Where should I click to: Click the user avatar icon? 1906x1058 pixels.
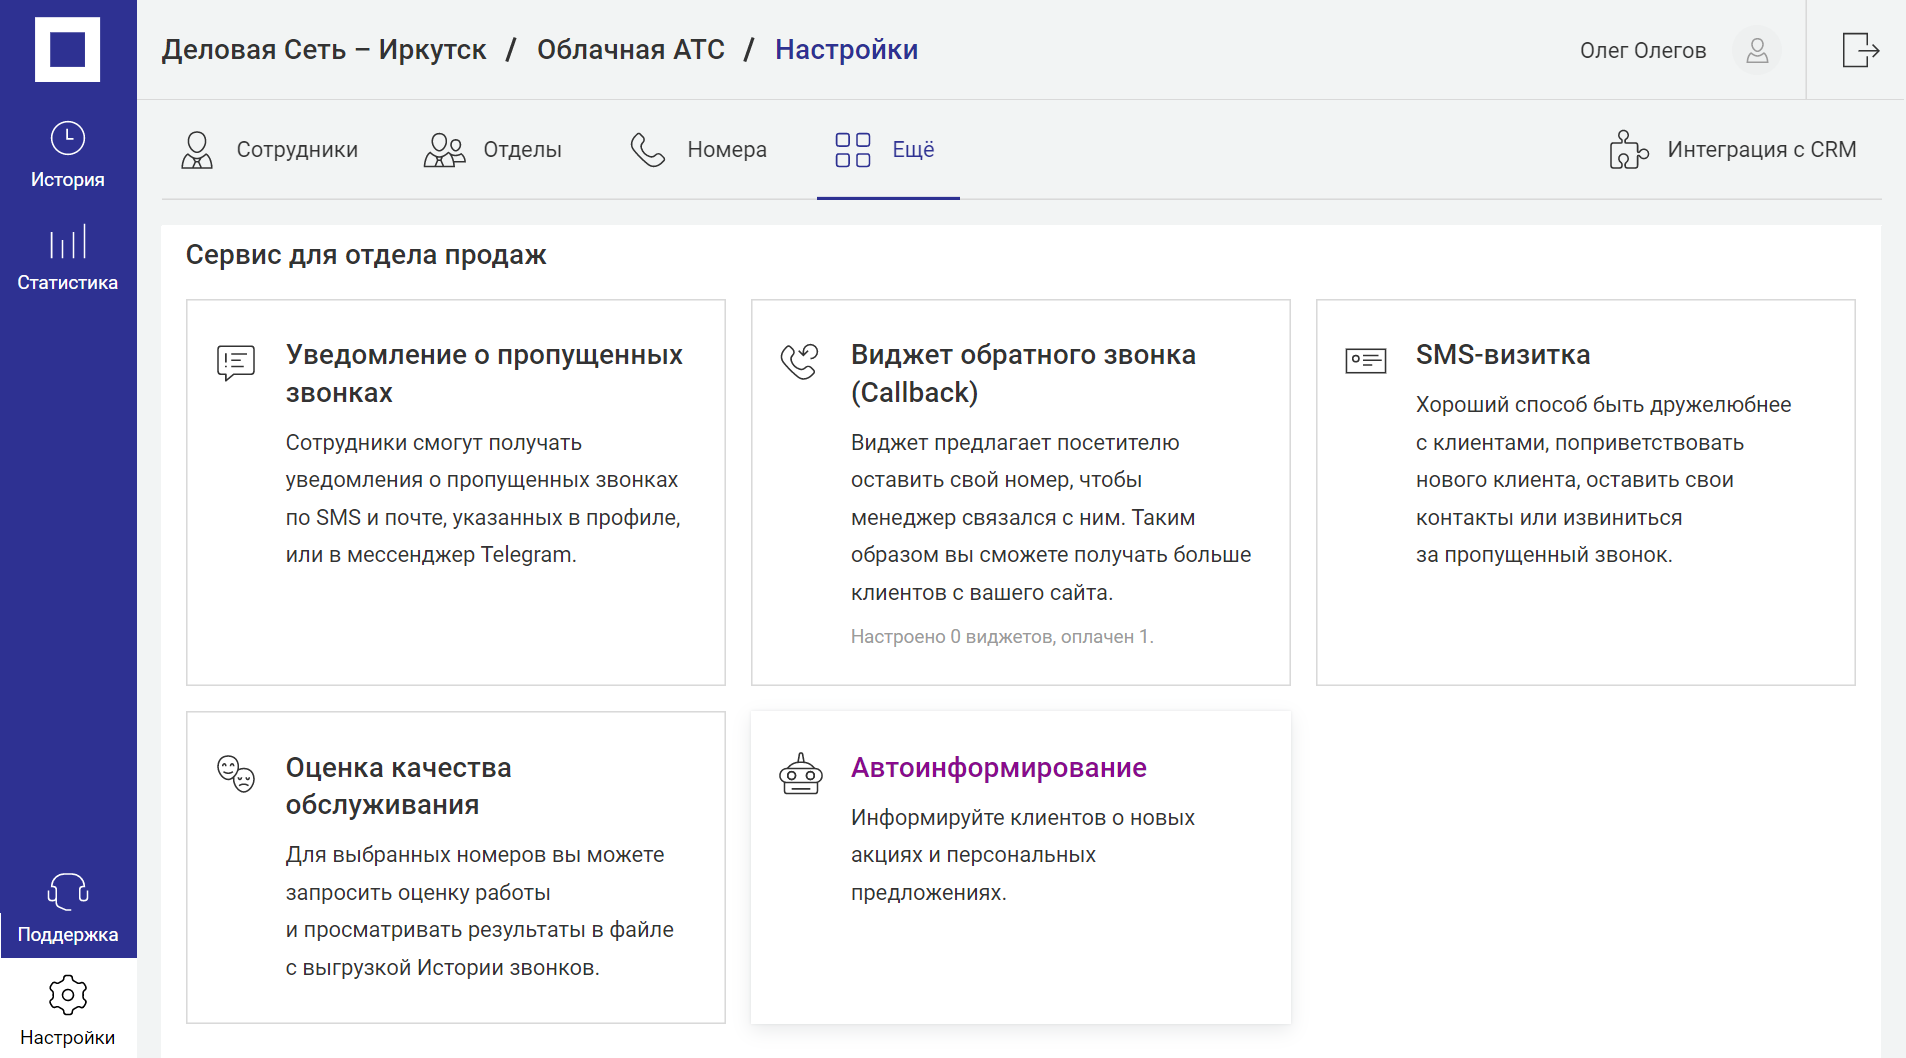point(1757,50)
